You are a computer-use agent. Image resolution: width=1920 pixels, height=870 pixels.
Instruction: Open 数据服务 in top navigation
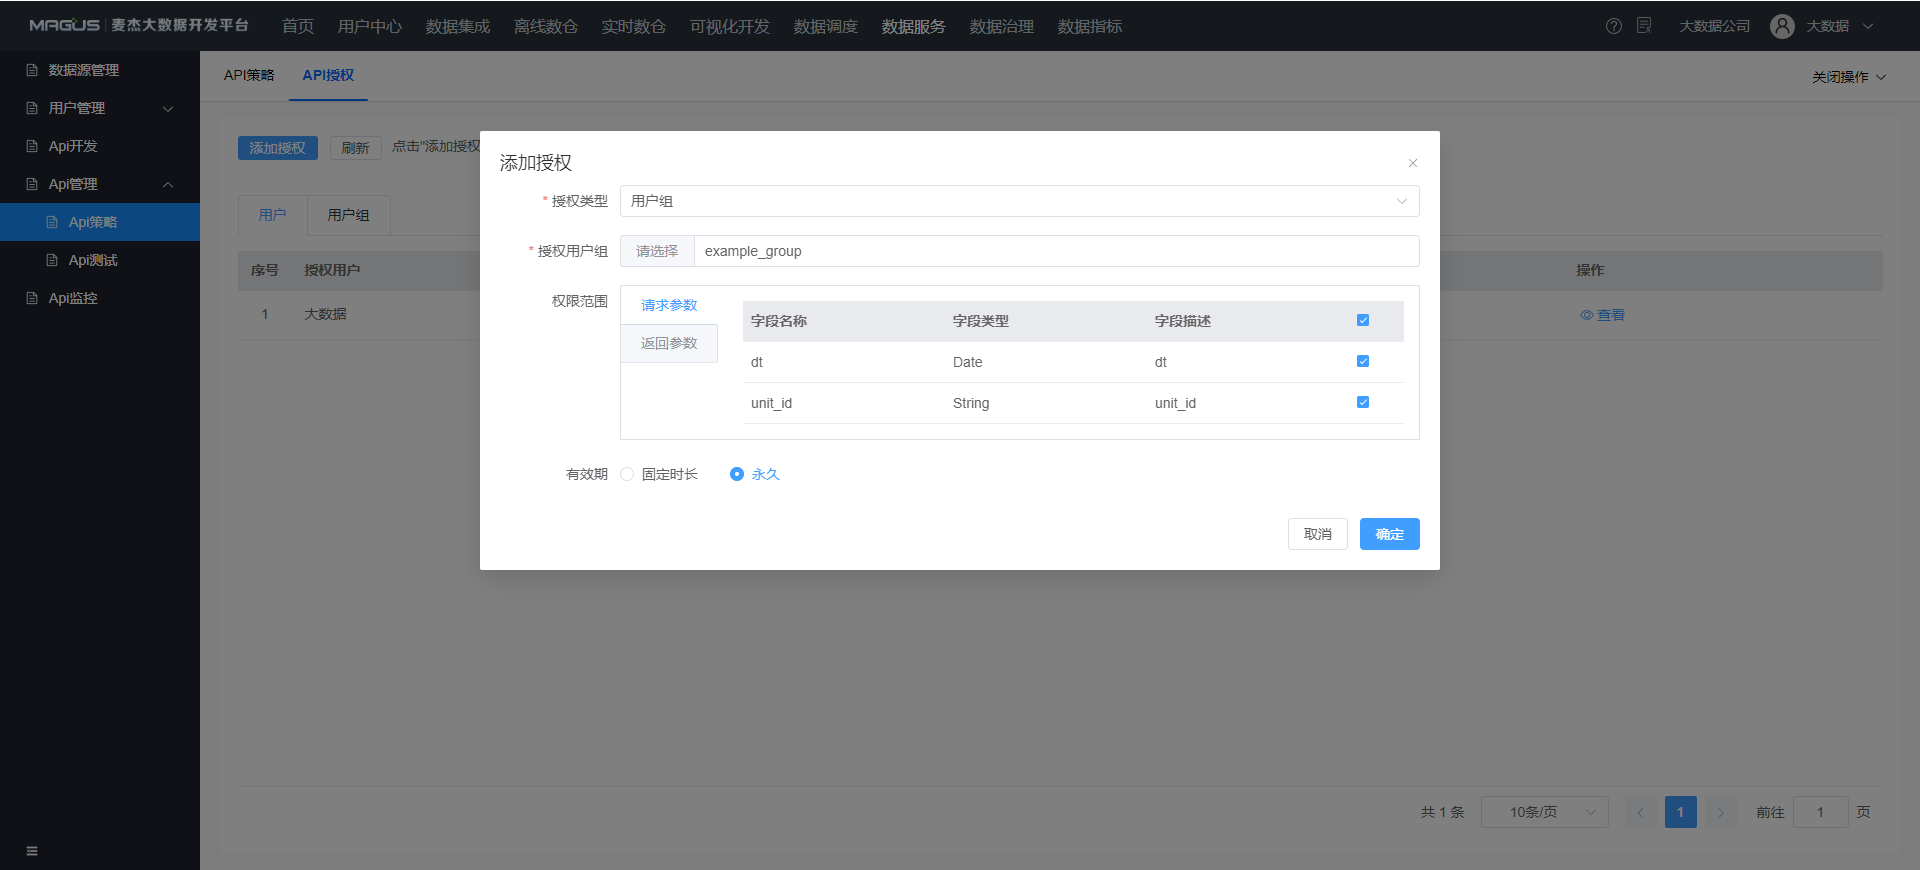914,26
